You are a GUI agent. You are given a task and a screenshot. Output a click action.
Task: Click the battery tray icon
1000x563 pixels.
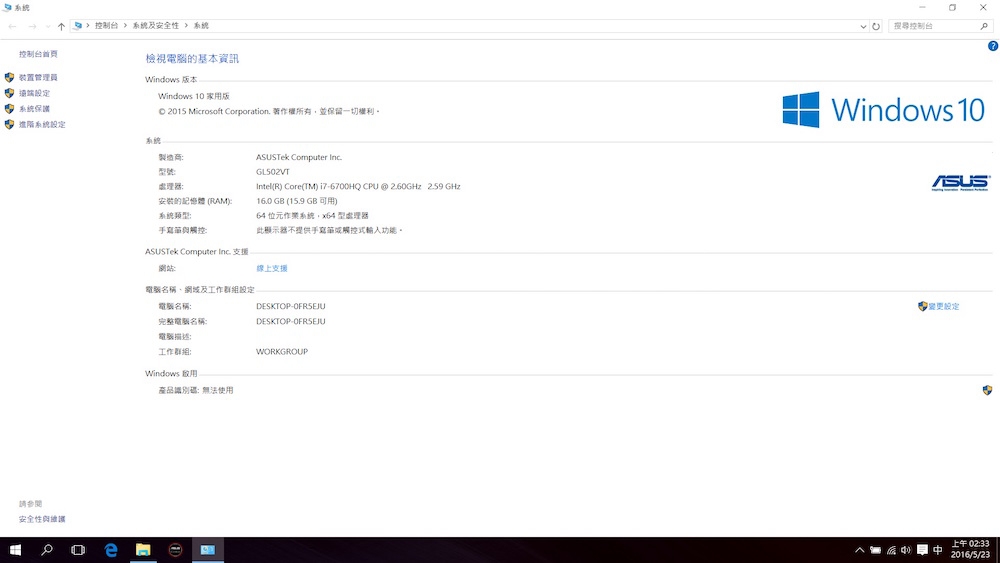coord(876,550)
